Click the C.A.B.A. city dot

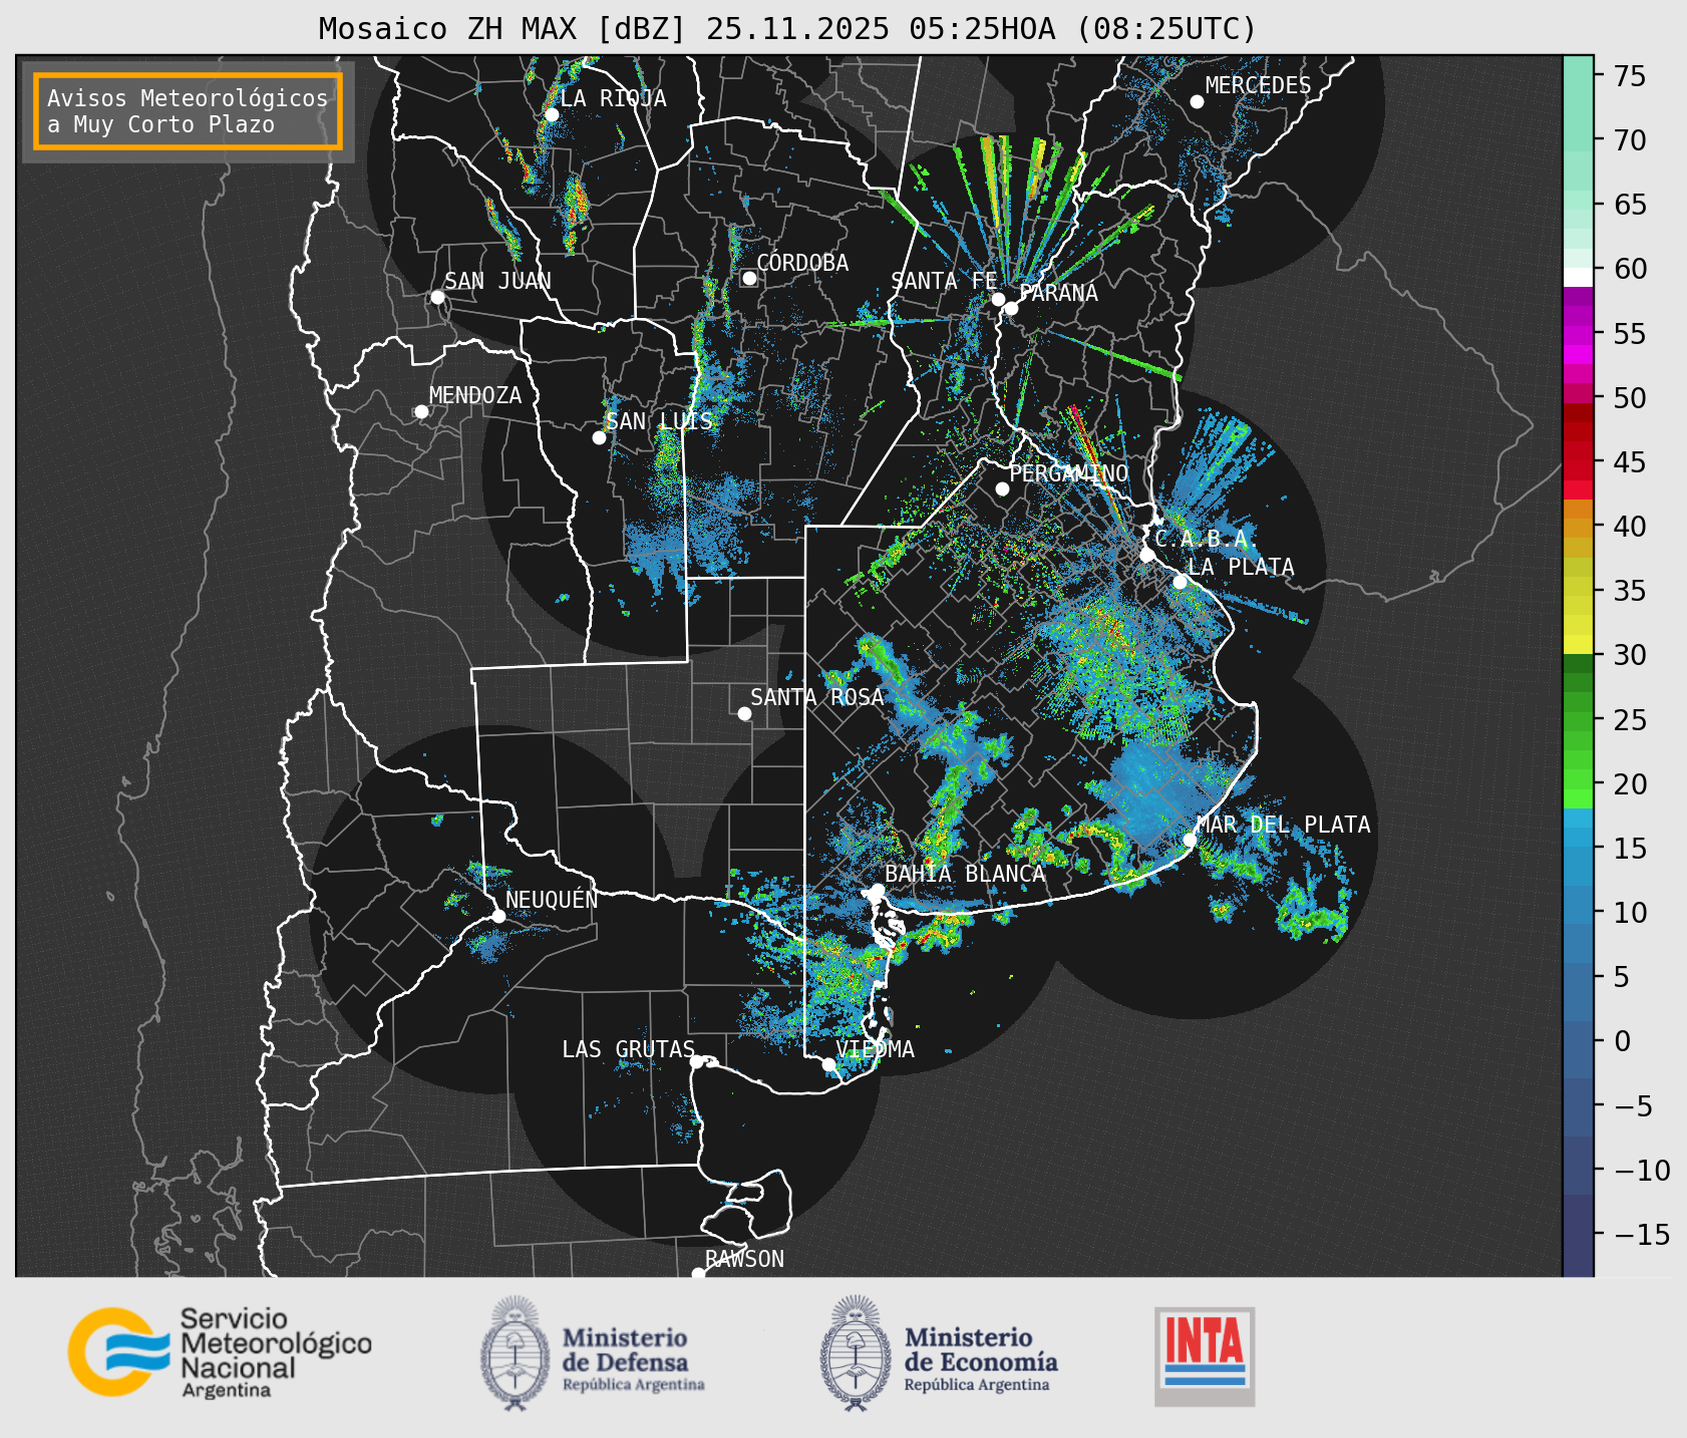(x=1148, y=555)
